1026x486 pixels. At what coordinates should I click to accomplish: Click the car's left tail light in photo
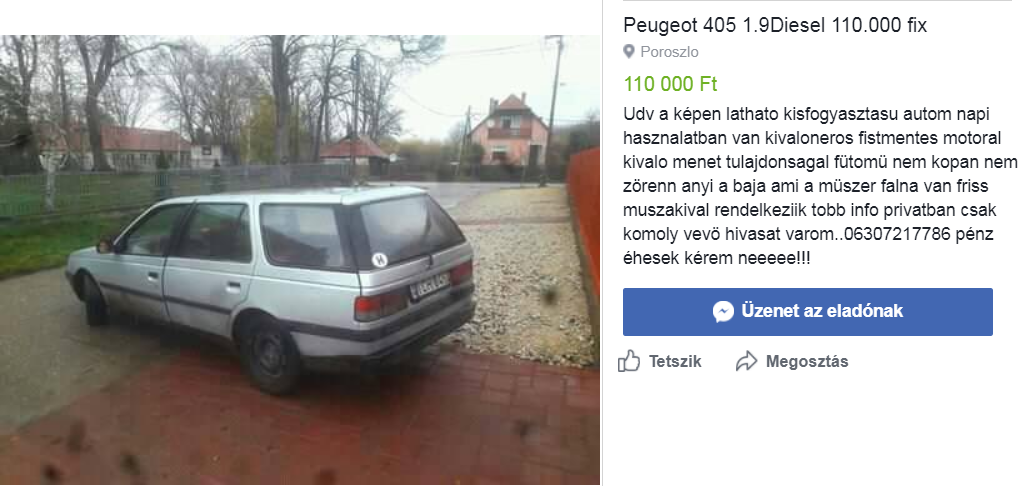pyautogui.click(x=381, y=305)
